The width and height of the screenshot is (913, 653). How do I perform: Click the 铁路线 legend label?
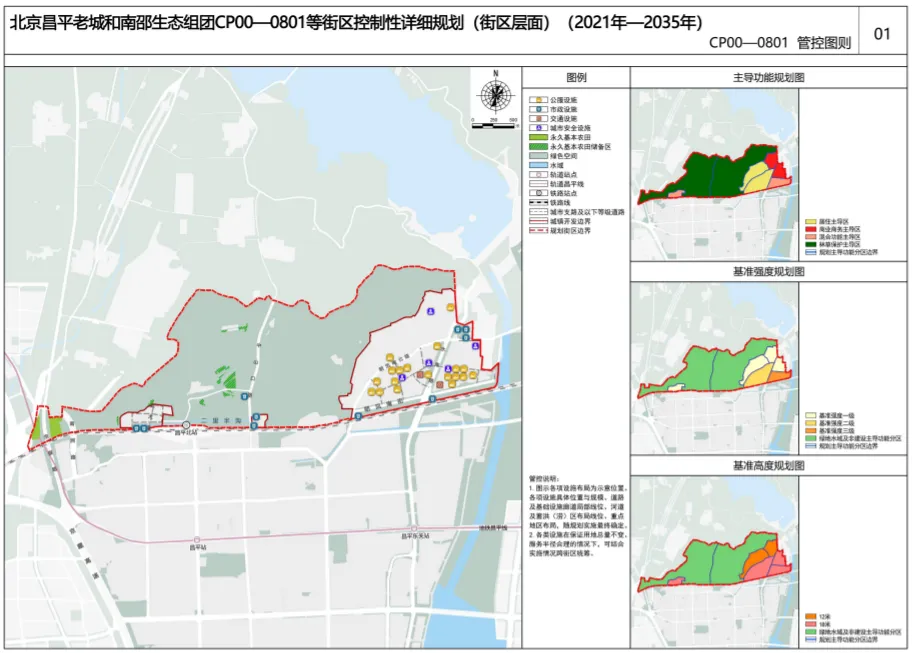pyautogui.click(x=560, y=203)
